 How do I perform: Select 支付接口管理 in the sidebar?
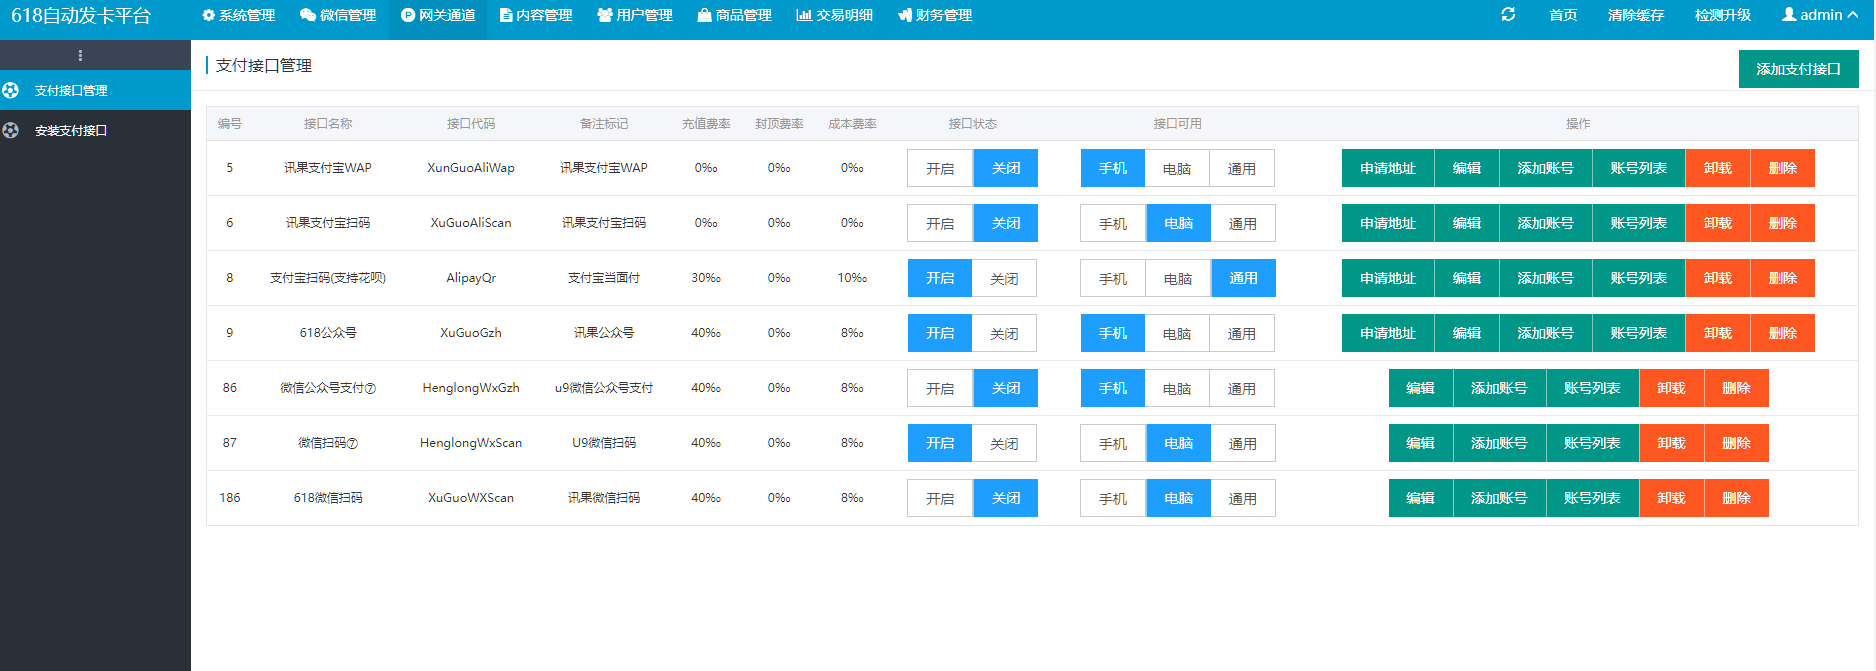pyautogui.click(x=71, y=90)
